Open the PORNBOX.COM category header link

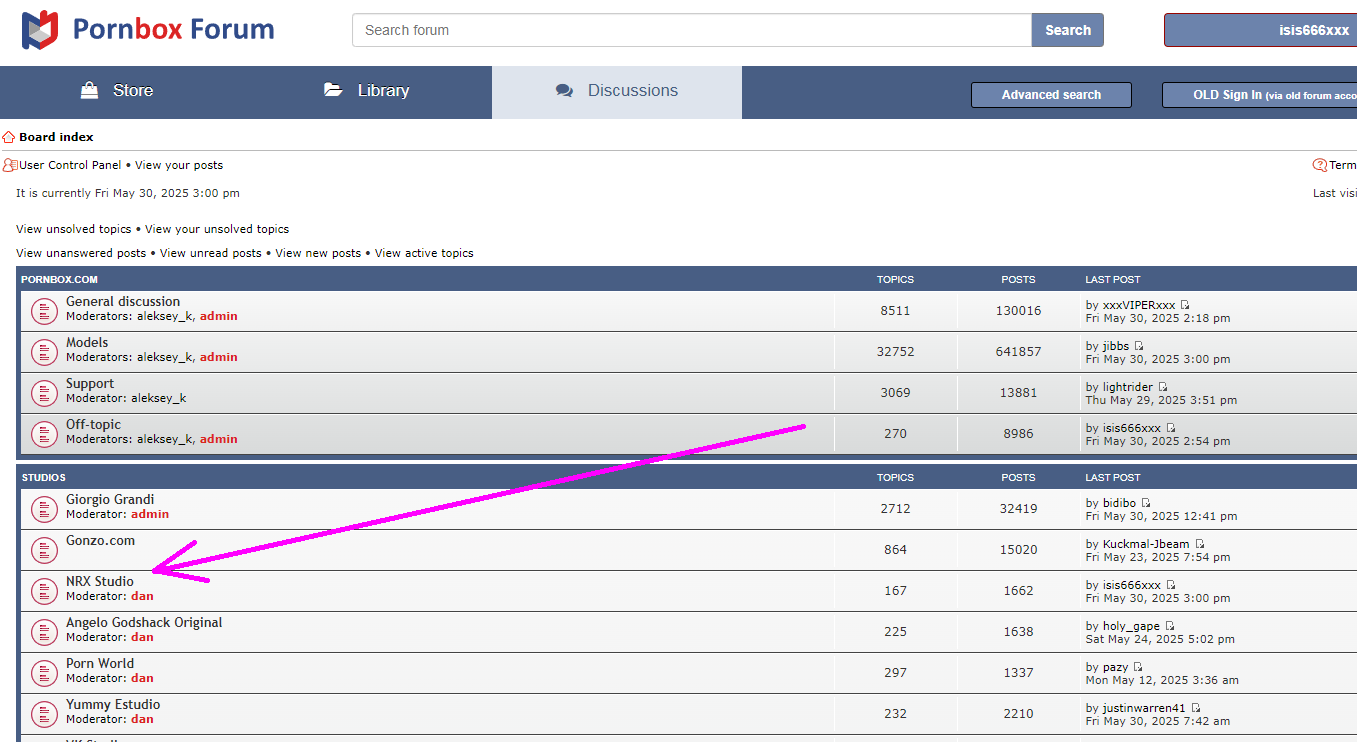pos(59,280)
